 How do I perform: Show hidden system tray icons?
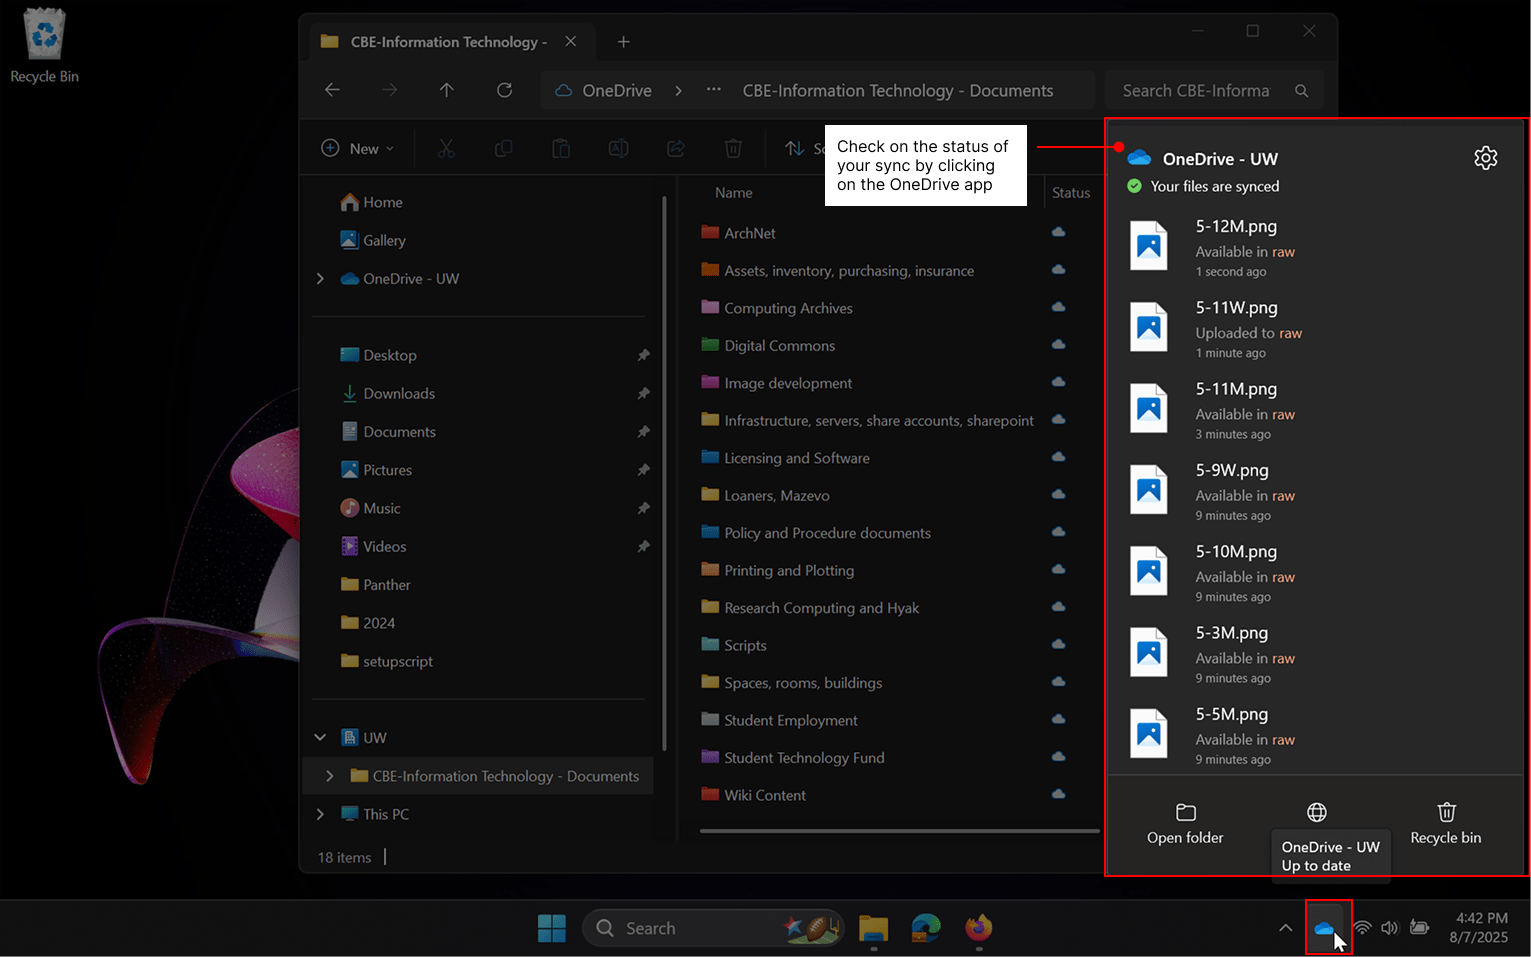pyautogui.click(x=1285, y=928)
